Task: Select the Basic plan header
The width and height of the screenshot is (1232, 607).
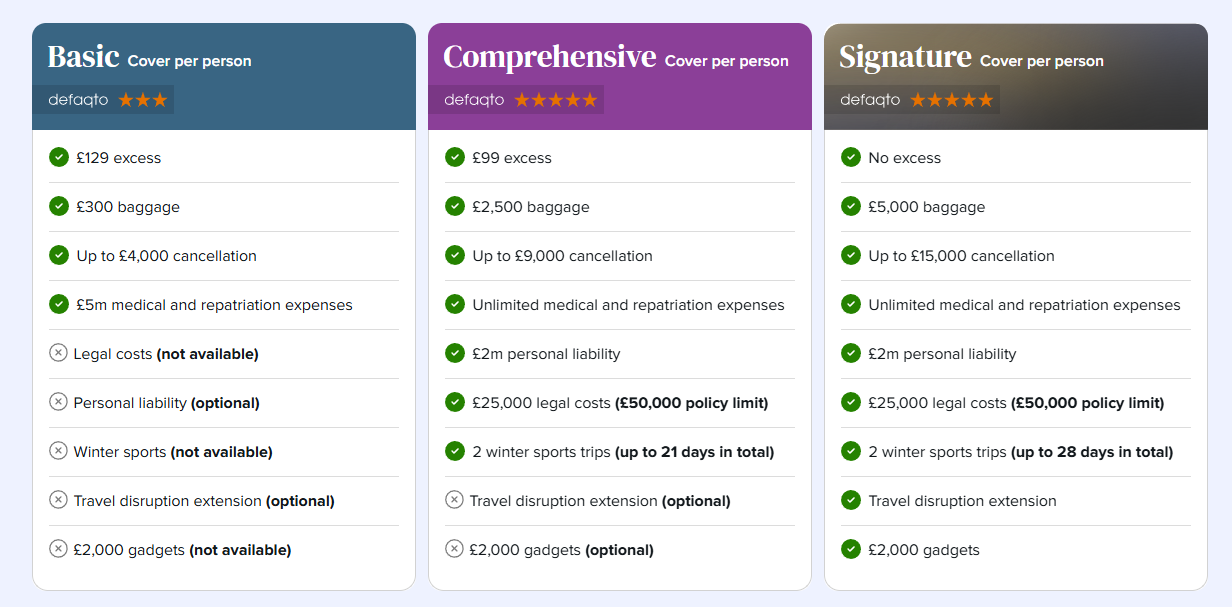Action: (x=224, y=77)
